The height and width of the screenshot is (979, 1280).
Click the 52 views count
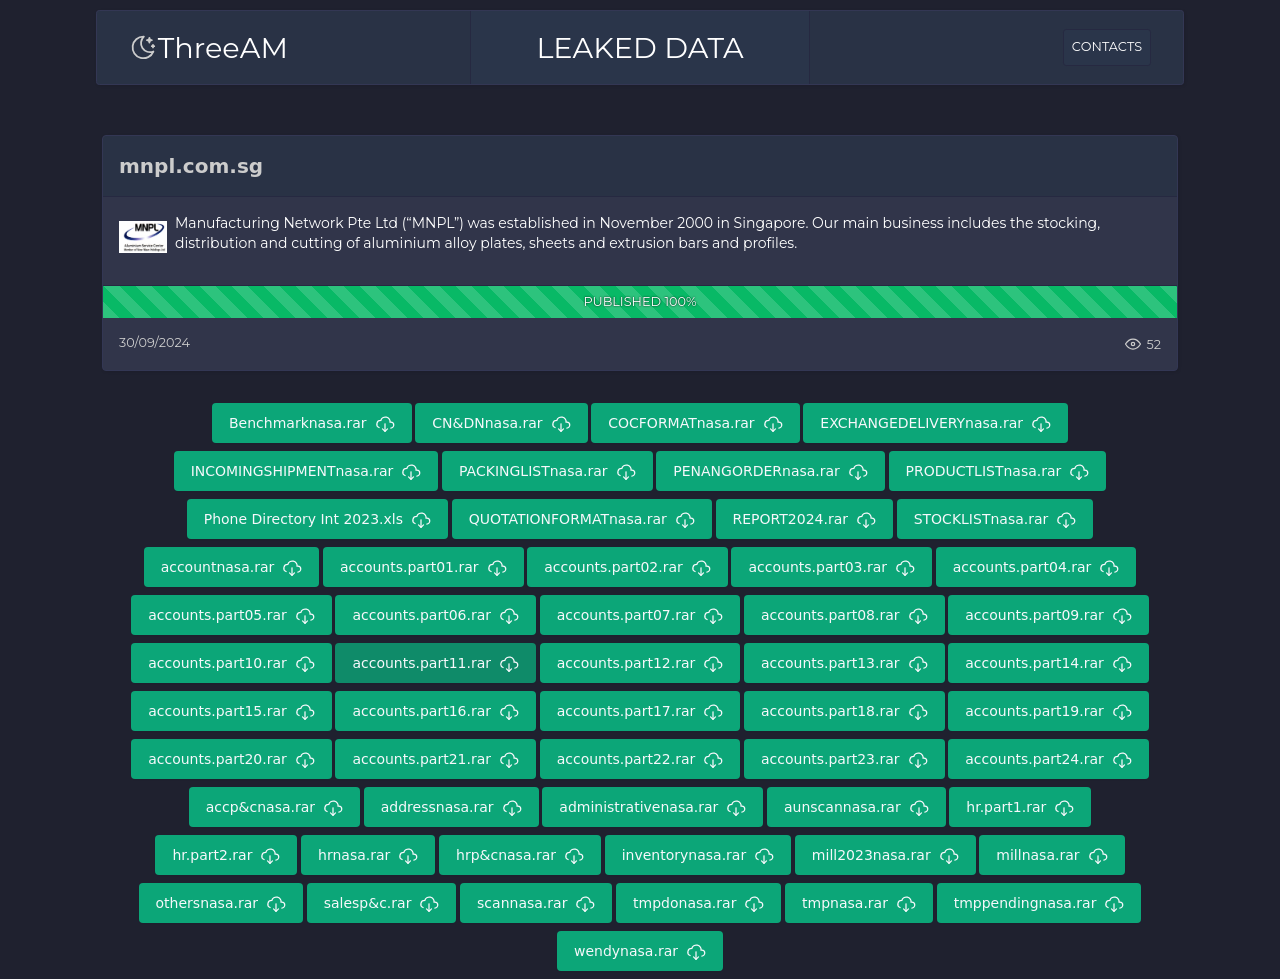click(x=1154, y=344)
